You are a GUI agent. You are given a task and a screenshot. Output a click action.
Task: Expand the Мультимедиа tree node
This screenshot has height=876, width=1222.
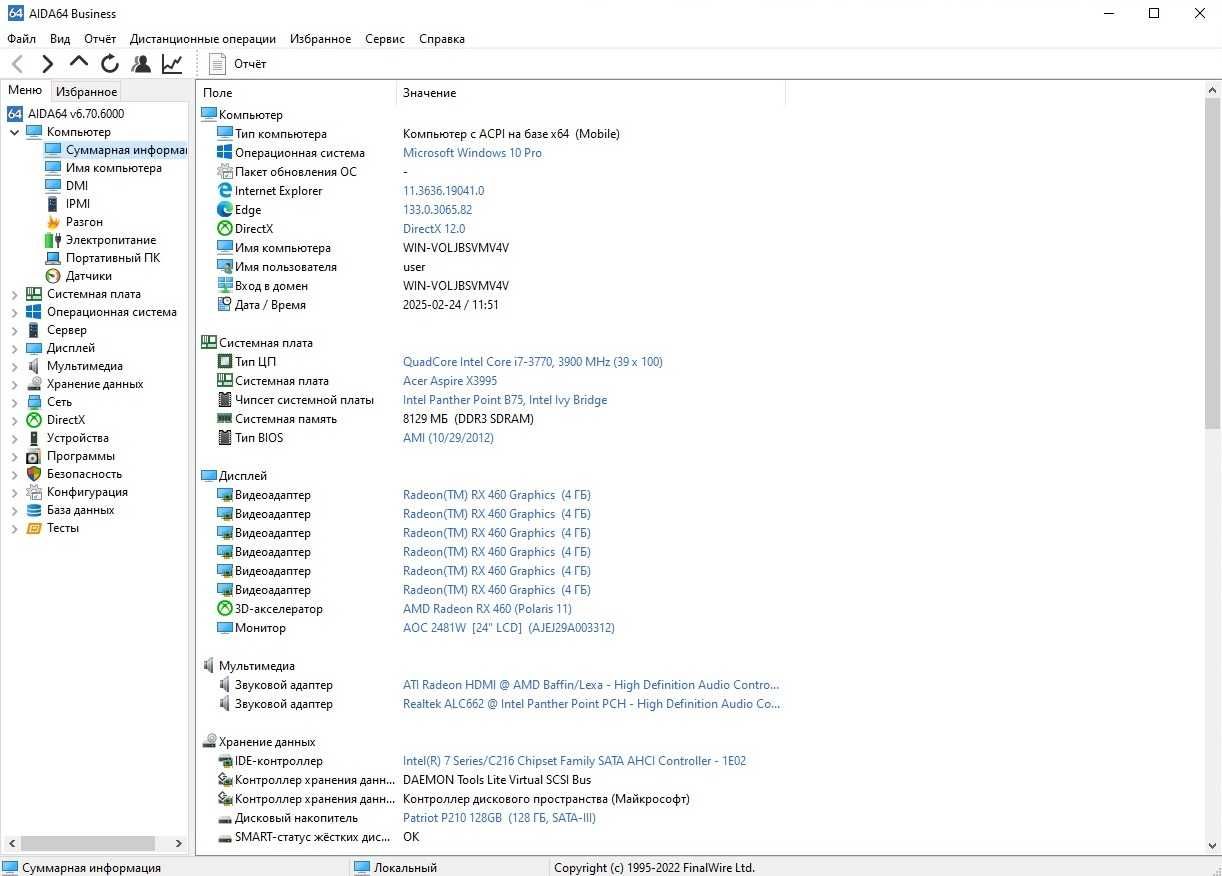click(x=14, y=366)
